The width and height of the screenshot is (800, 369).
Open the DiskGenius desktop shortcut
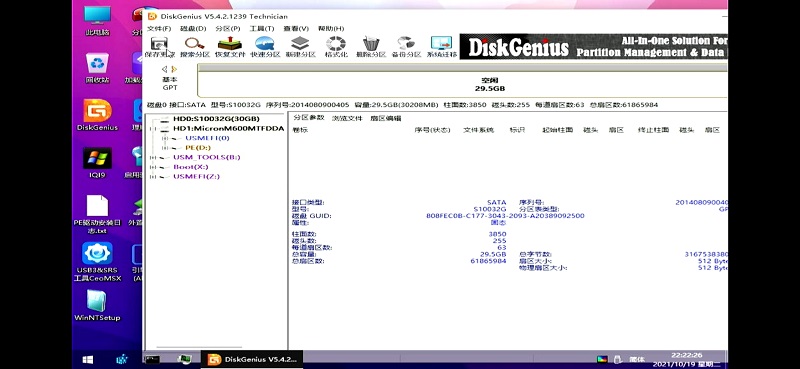(x=97, y=115)
